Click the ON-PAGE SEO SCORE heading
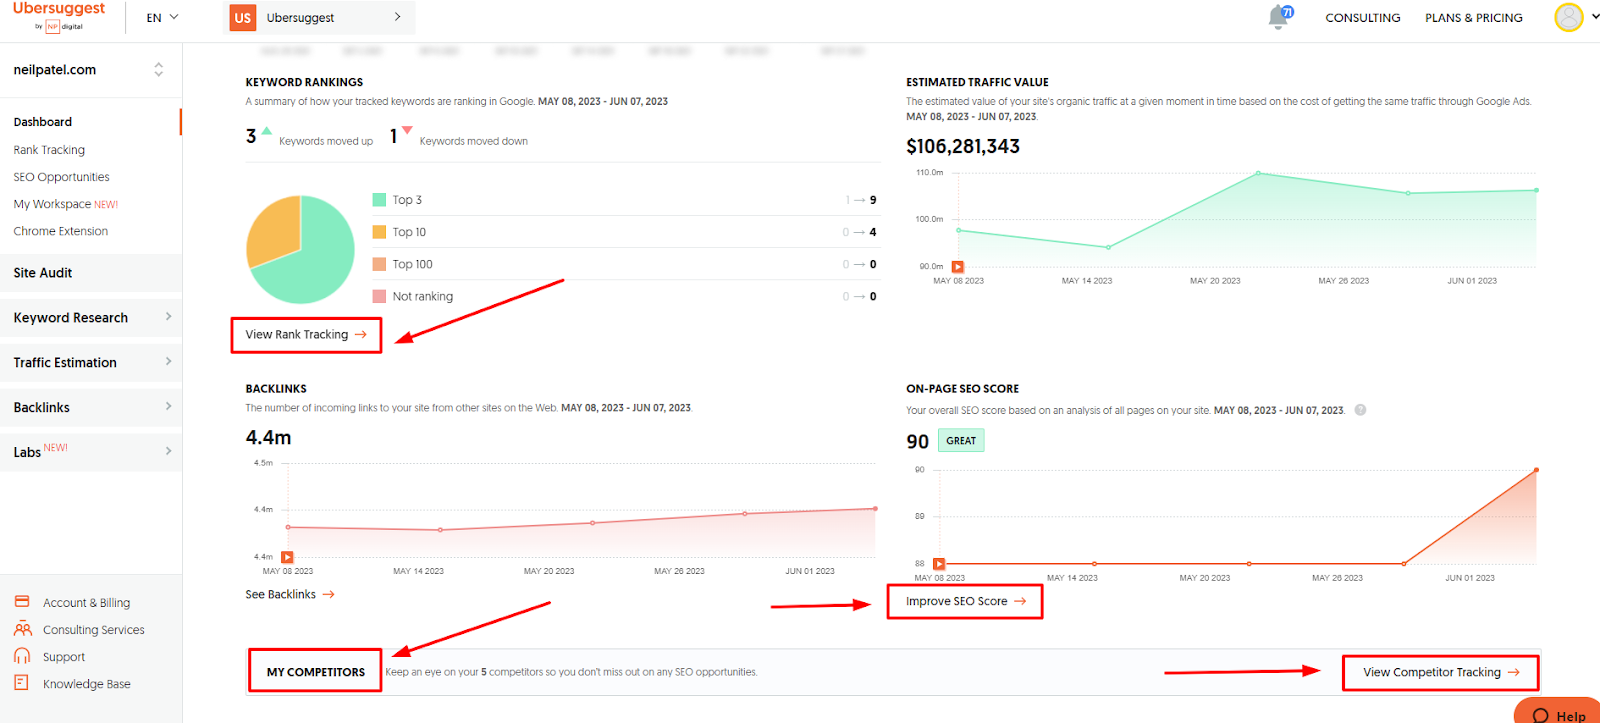 [962, 389]
